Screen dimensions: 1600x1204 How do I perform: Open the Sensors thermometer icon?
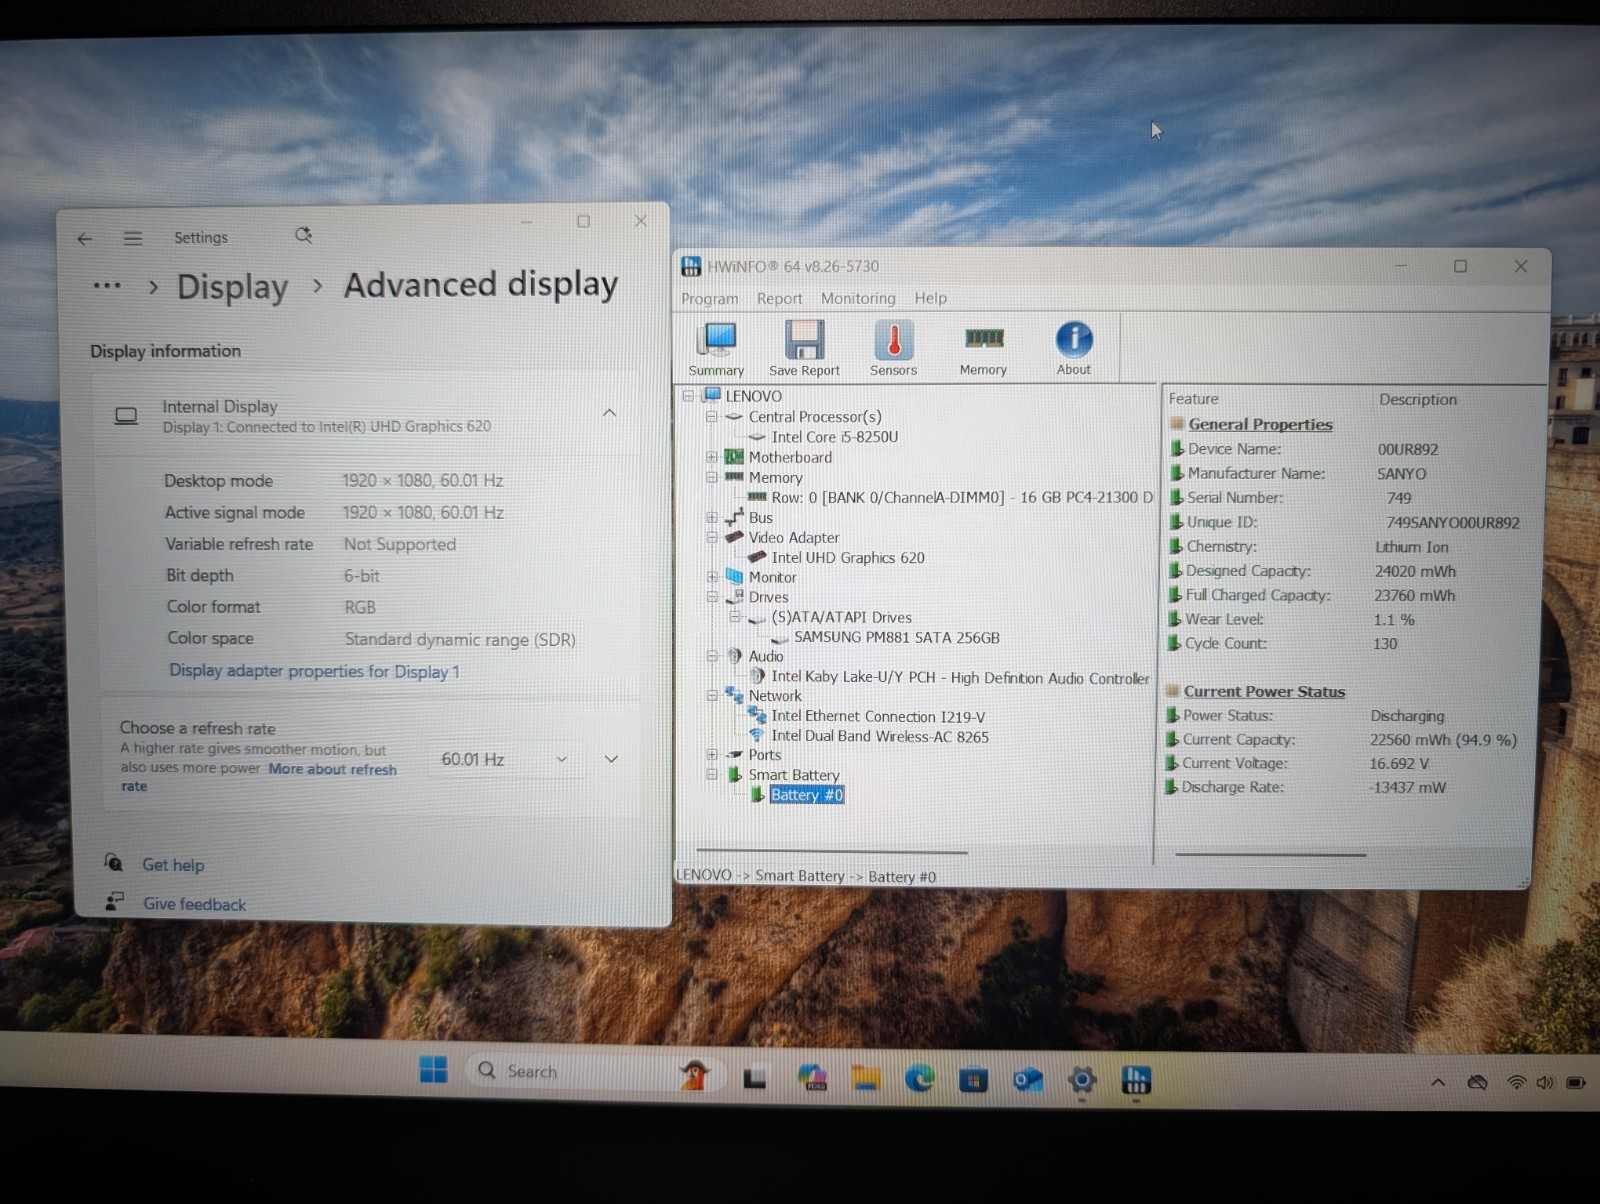click(893, 345)
